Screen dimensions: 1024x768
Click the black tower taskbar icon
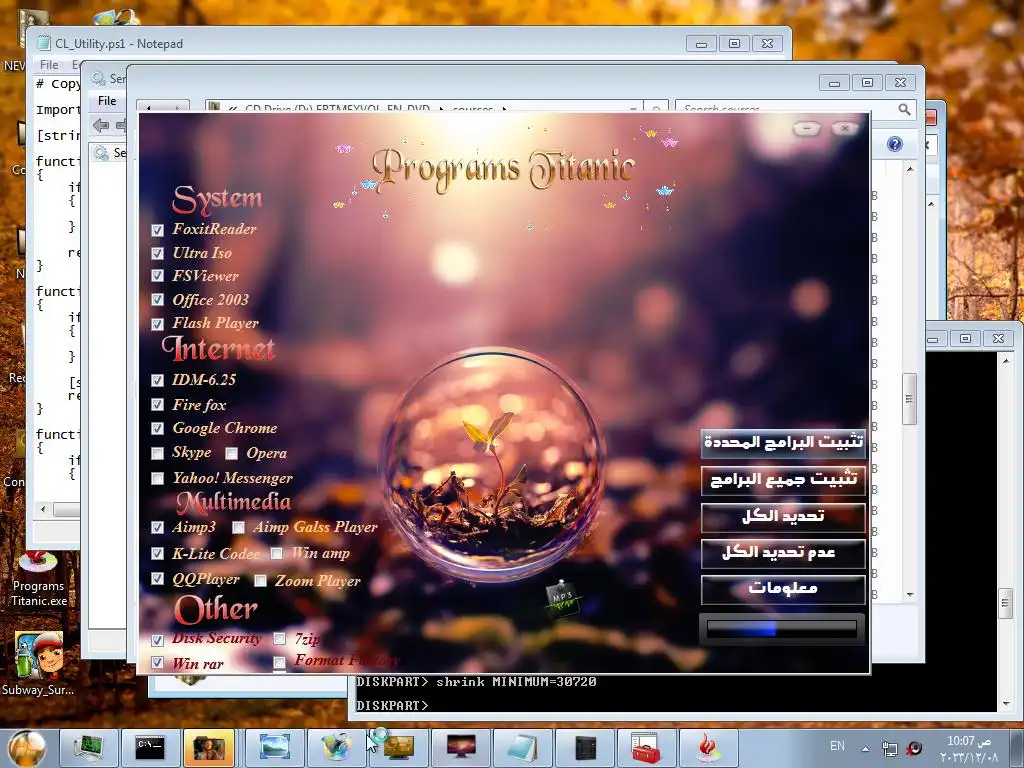click(585, 748)
